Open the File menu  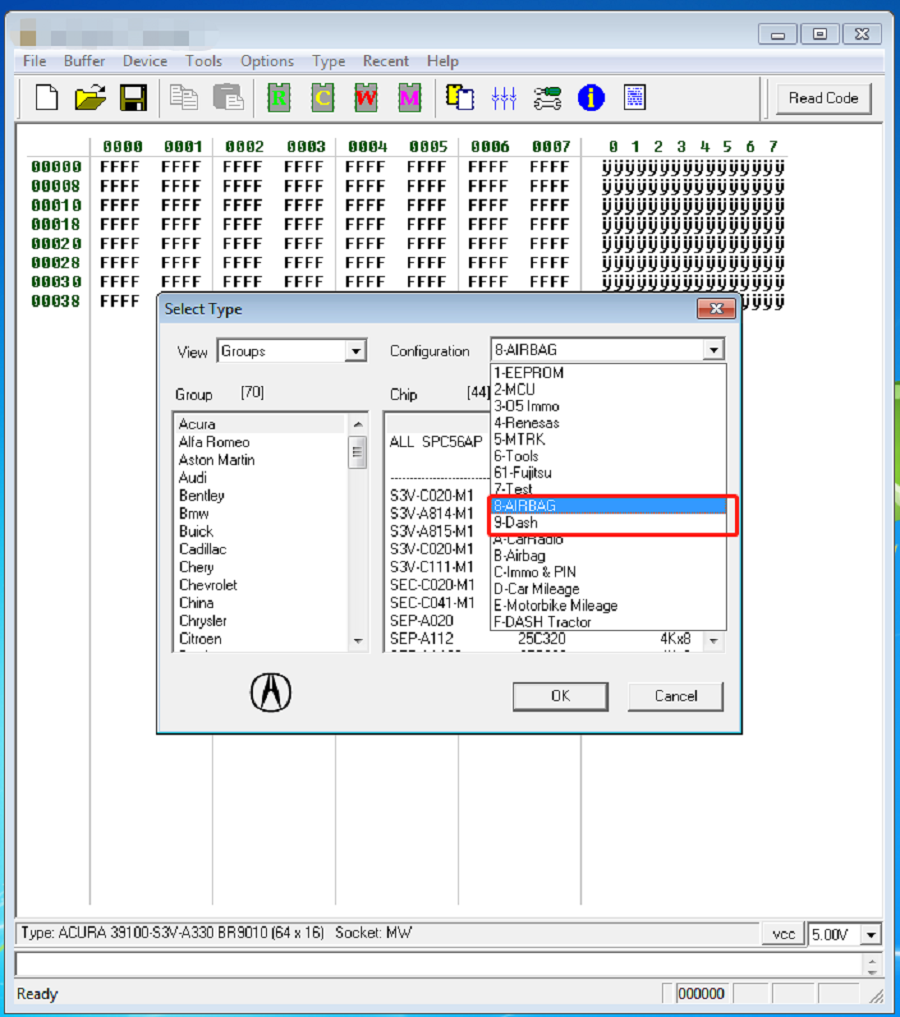pyautogui.click(x=34, y=61)
